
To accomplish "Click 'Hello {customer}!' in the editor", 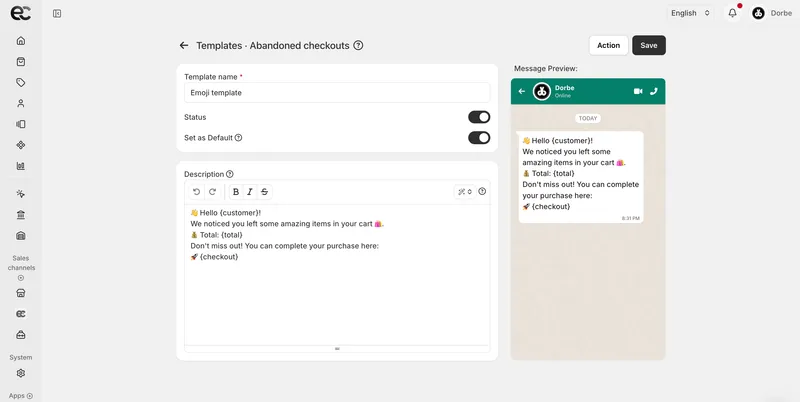I will click(x=226, y=213).
